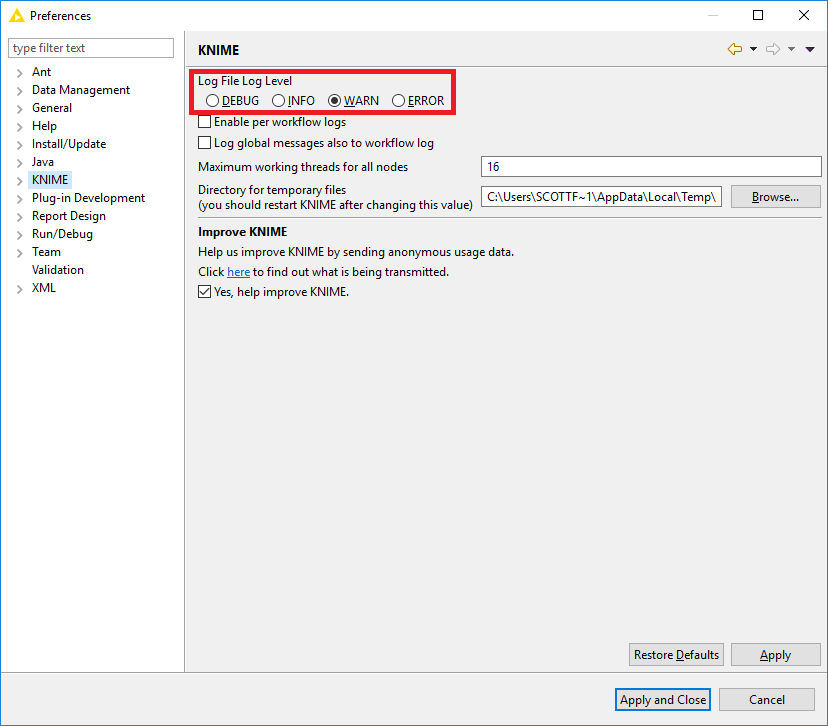Cancel the Preferences dialog
The width and height of the screenshot is (828, 726).
[767, 700]
